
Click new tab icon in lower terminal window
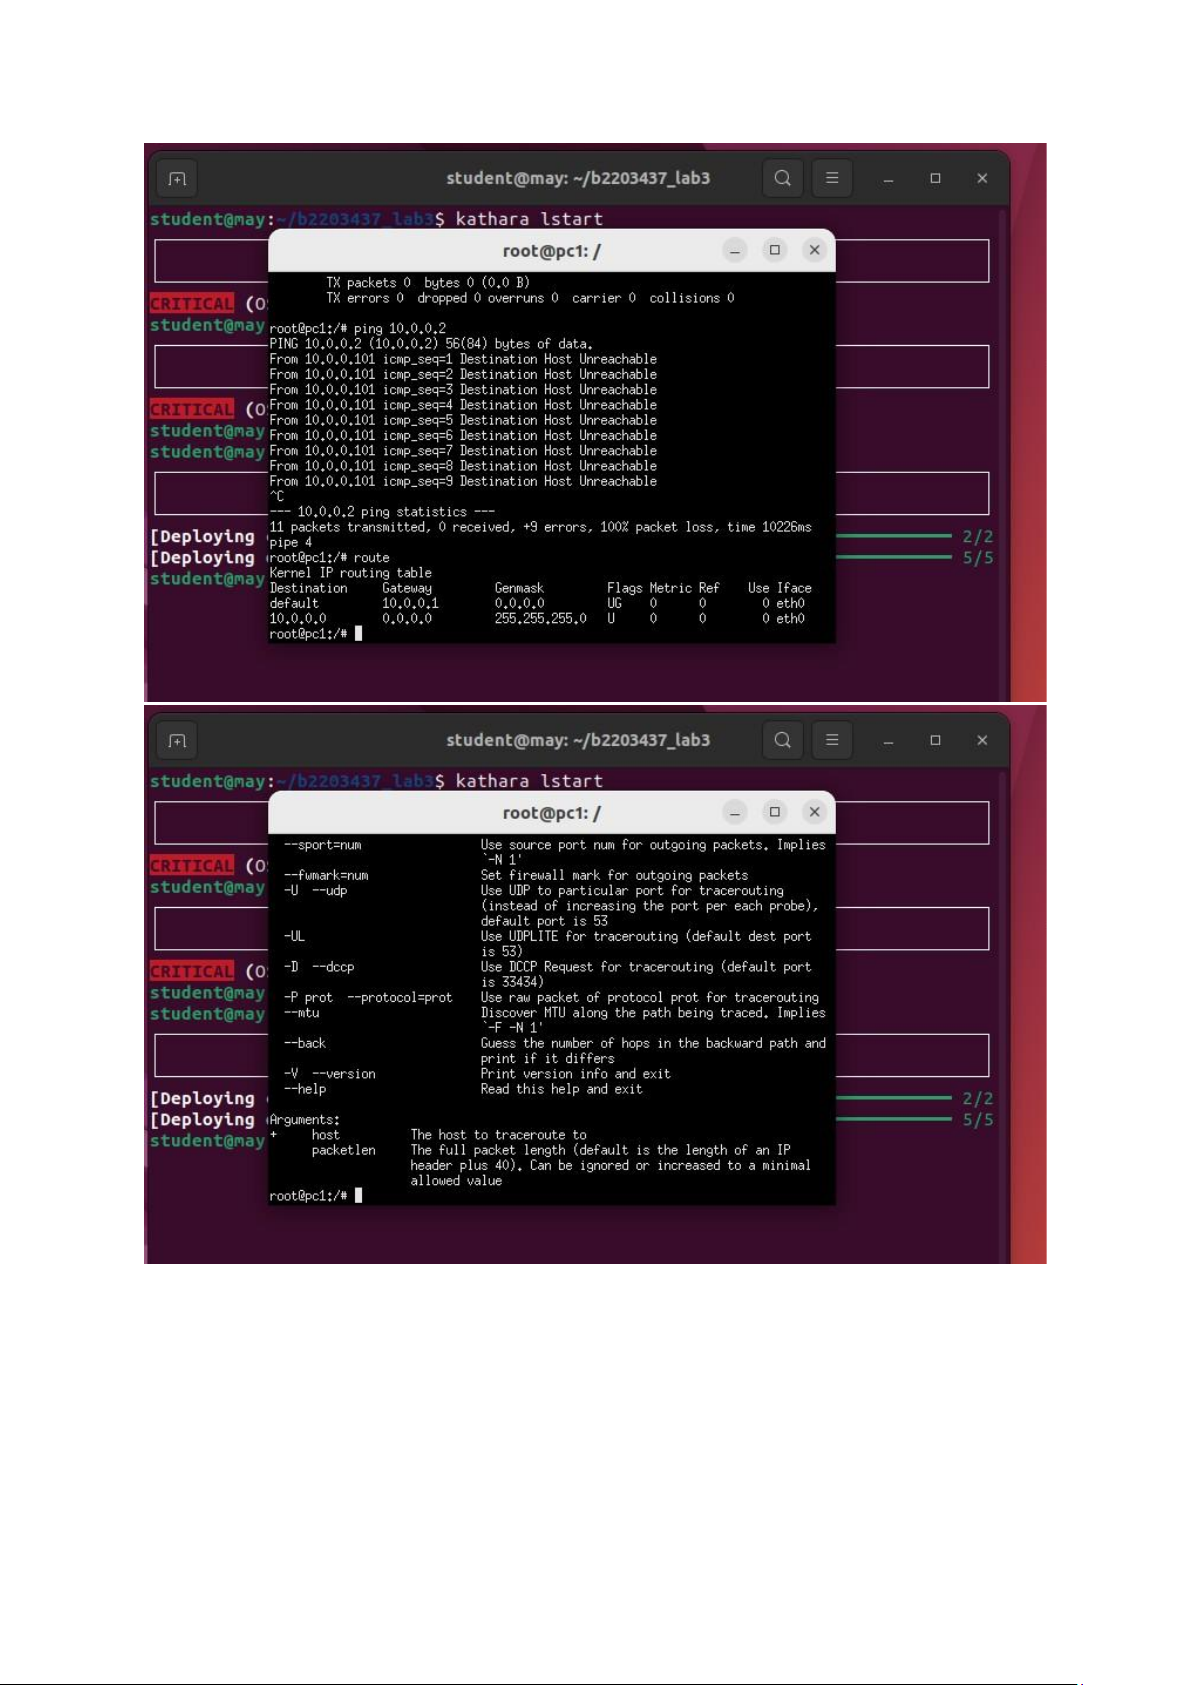(x=177, y=741)
